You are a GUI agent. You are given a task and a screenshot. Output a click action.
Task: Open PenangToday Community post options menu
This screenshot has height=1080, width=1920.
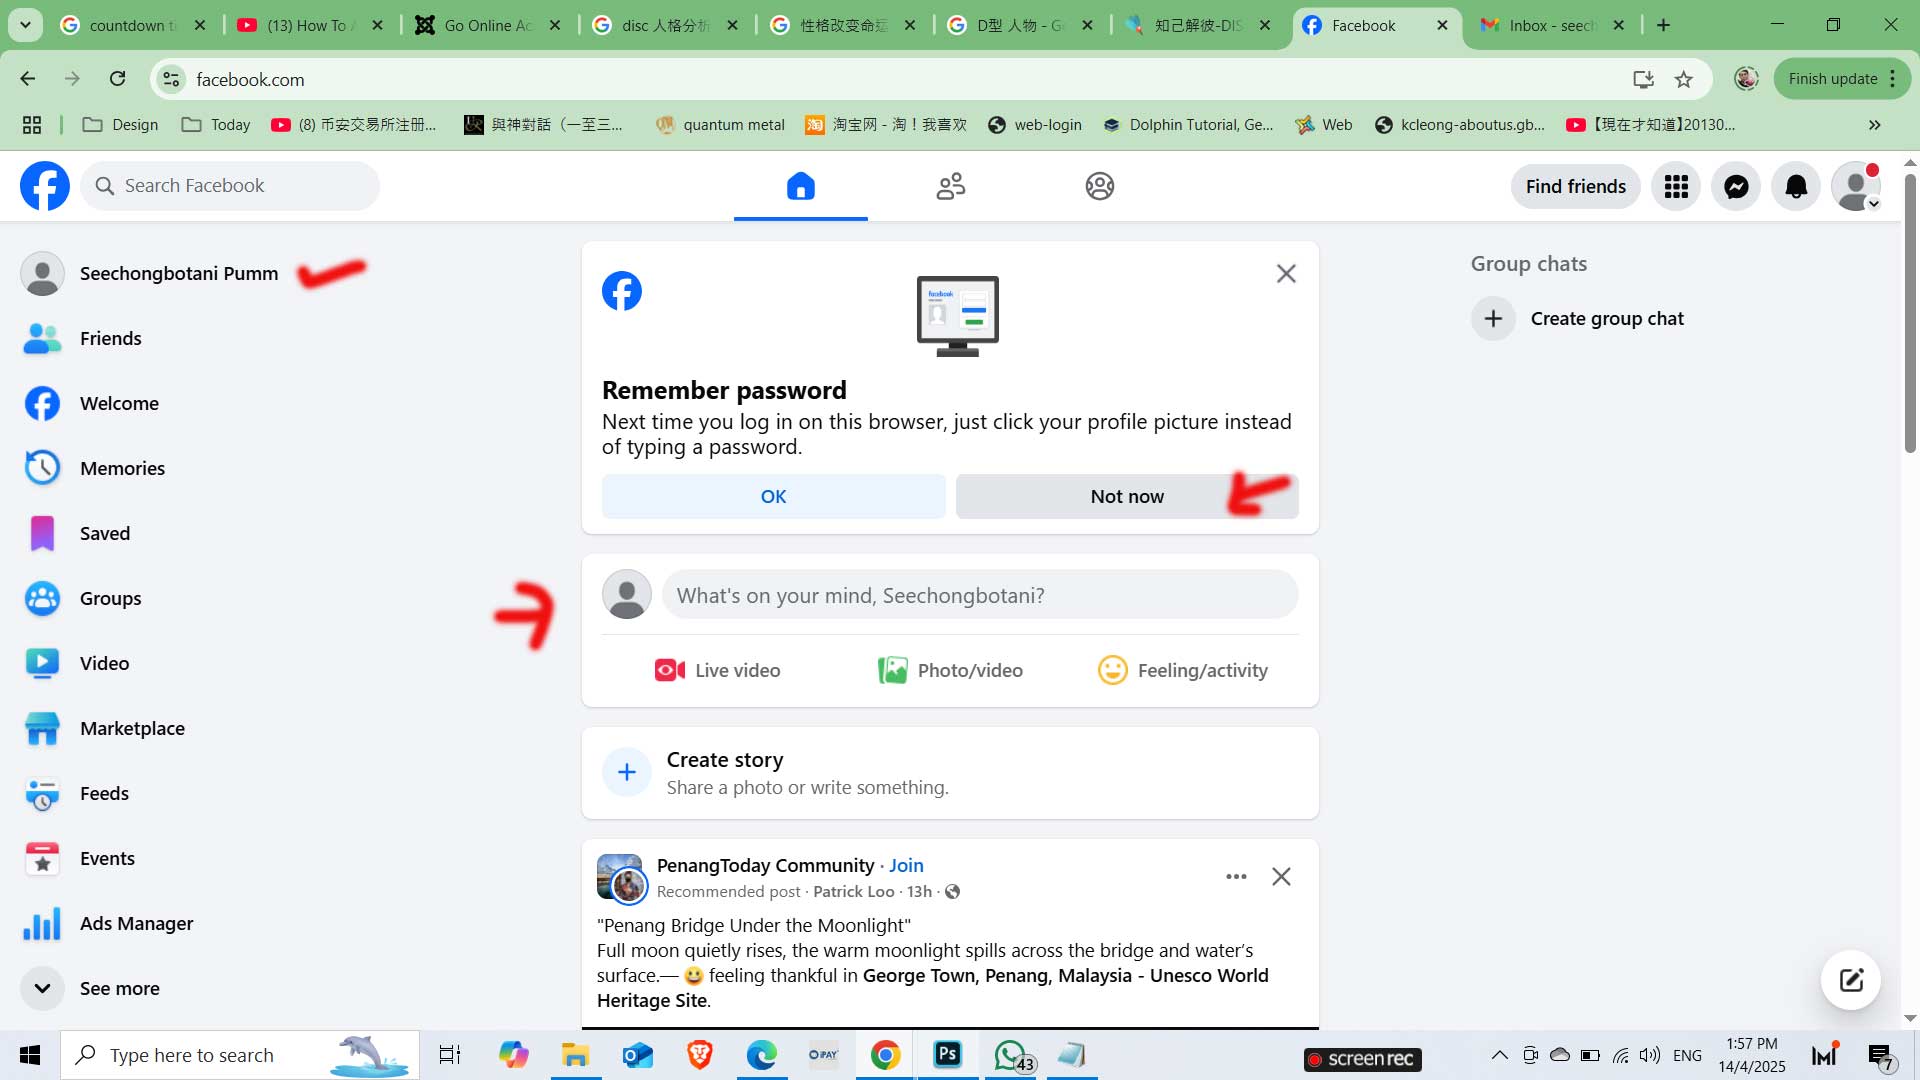coord(1236,876)
